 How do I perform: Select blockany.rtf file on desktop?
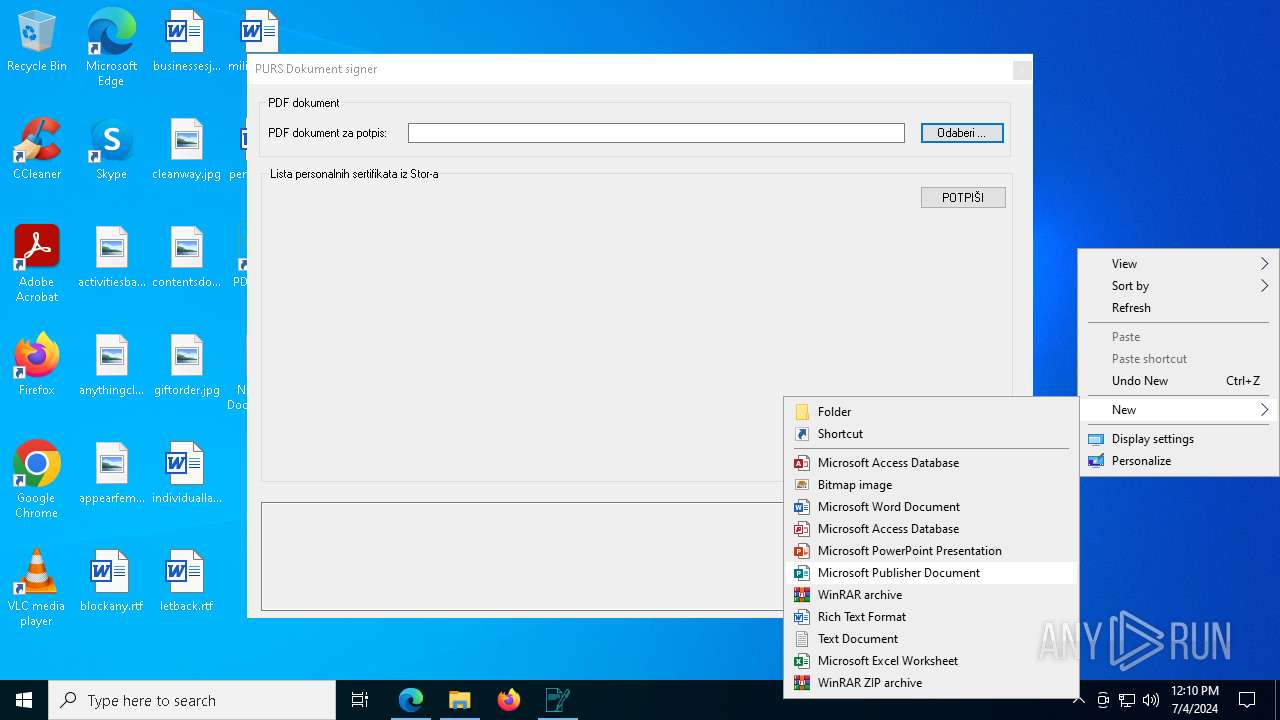[x=111, y=582]
